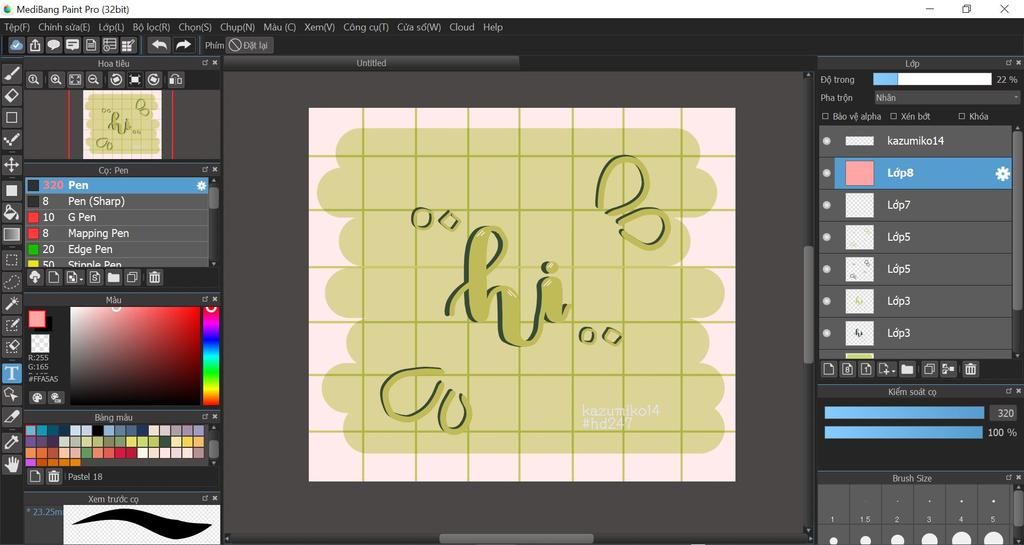Pick a color in the saturation square
This screenshot has width=1024, height=545.
point(135,356)
